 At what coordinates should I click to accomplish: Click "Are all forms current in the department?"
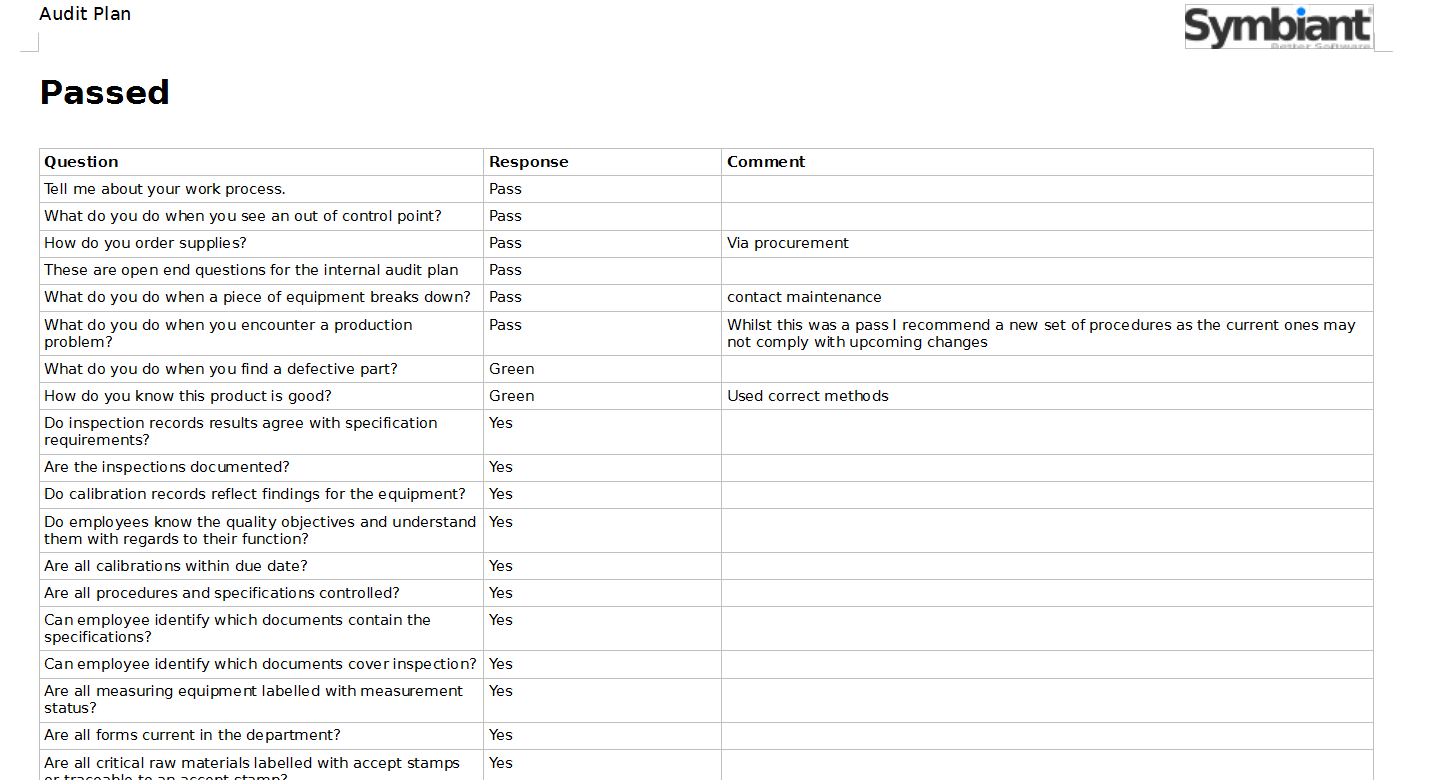(x=192, y=735)
